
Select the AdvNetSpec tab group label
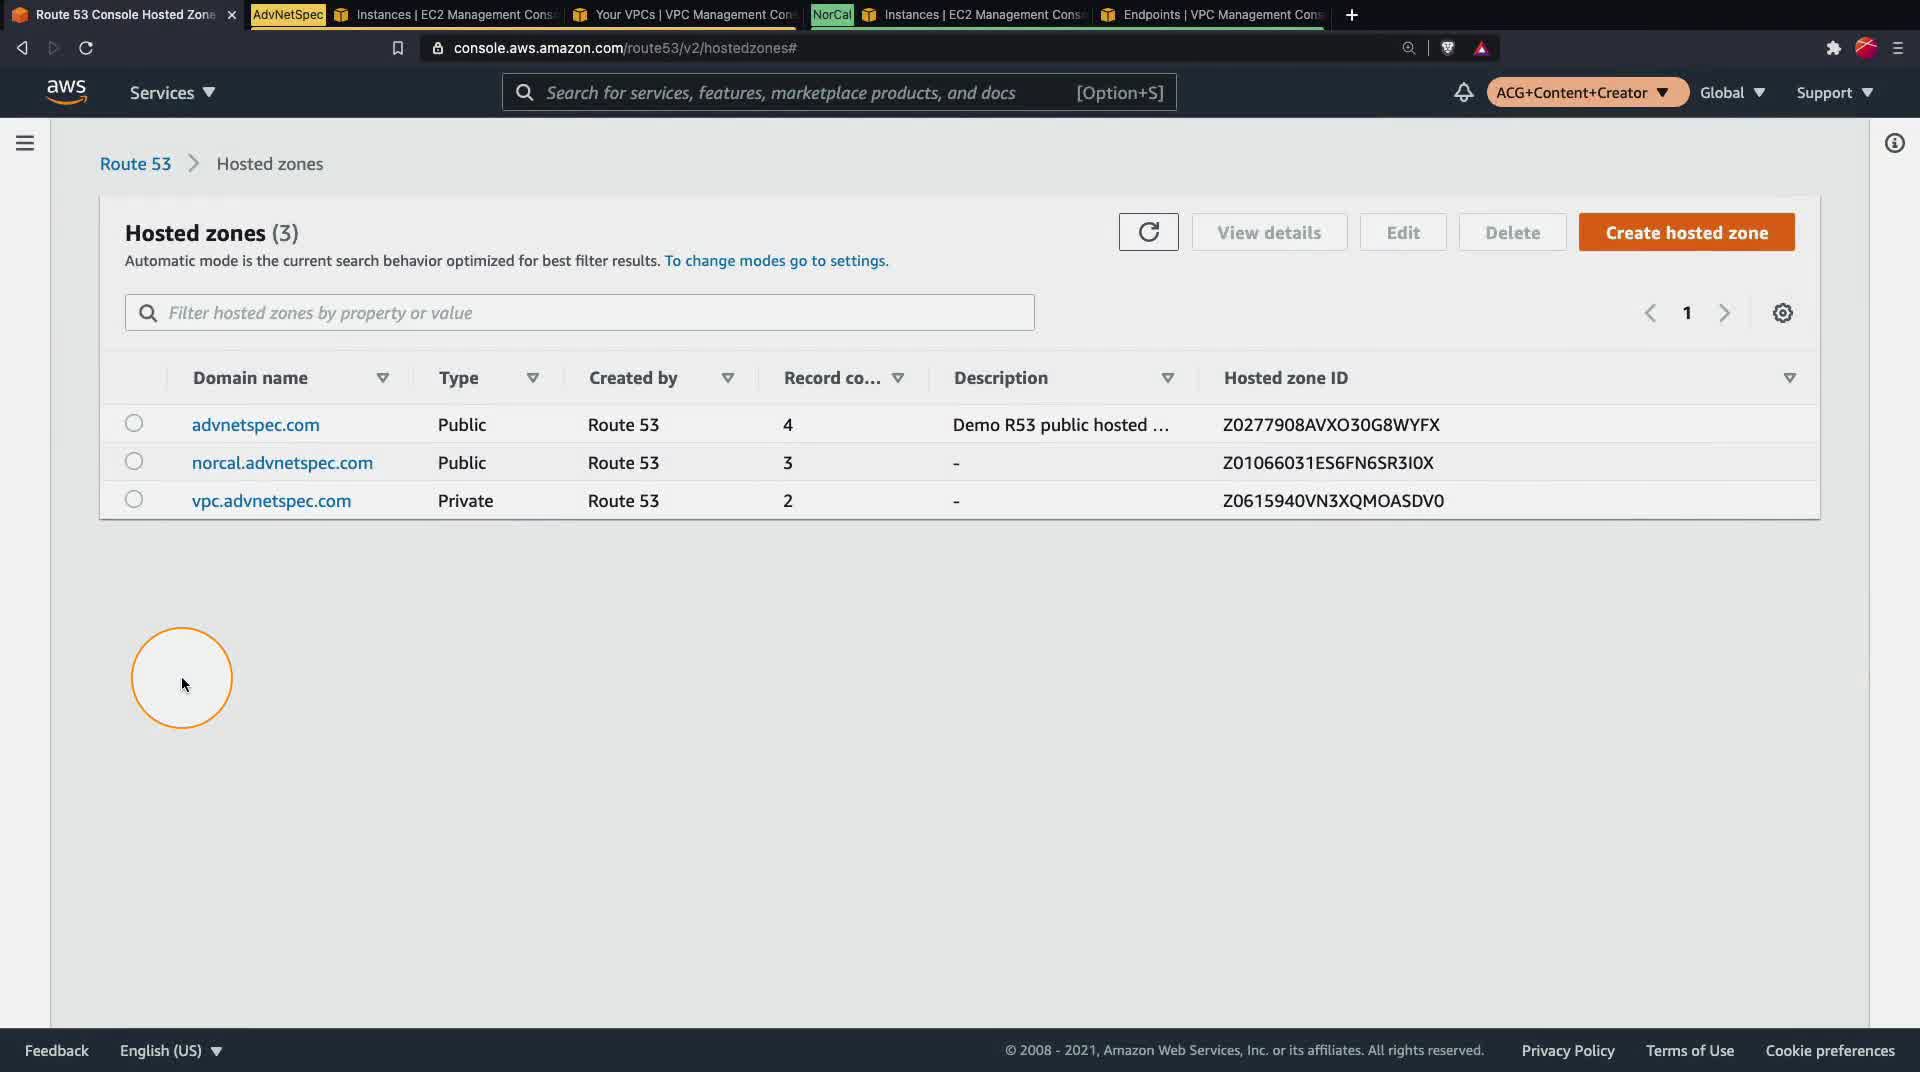point(288,15)
